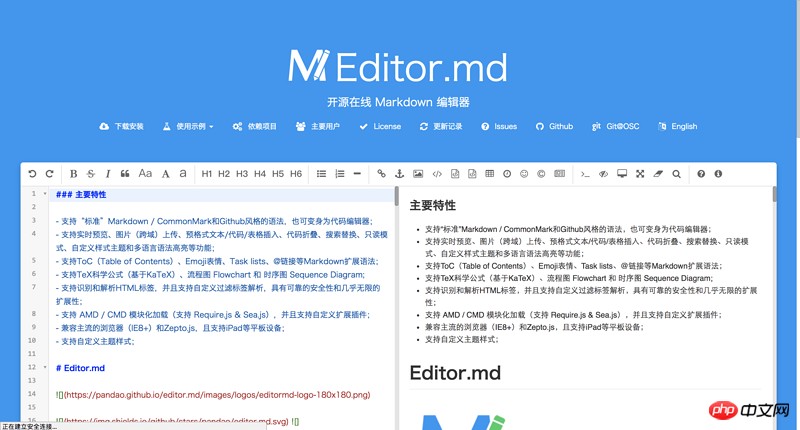Viewport: 800px width, 430px height.
Task: Click the preview pane vertical scrollbar
Action: coord(774,194)
